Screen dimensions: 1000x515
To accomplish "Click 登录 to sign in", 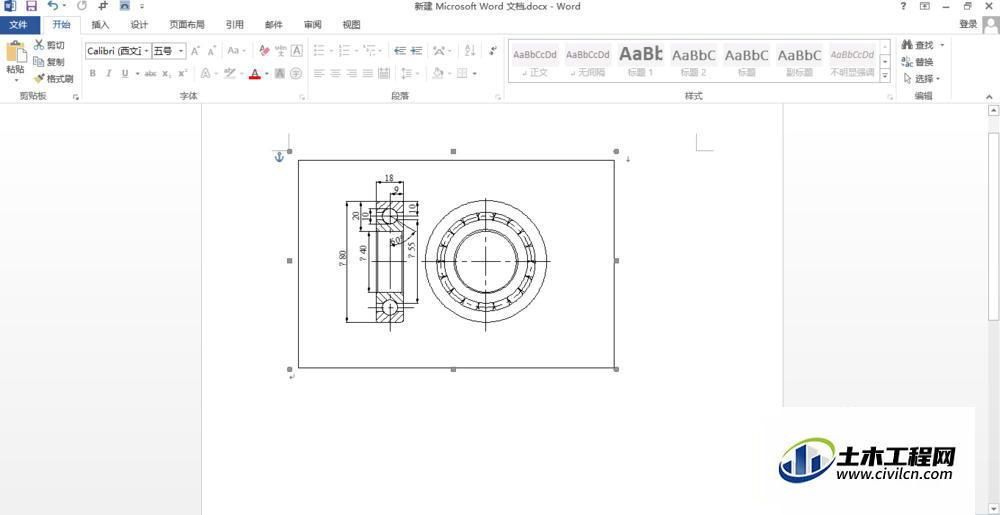I will [968, 24].
